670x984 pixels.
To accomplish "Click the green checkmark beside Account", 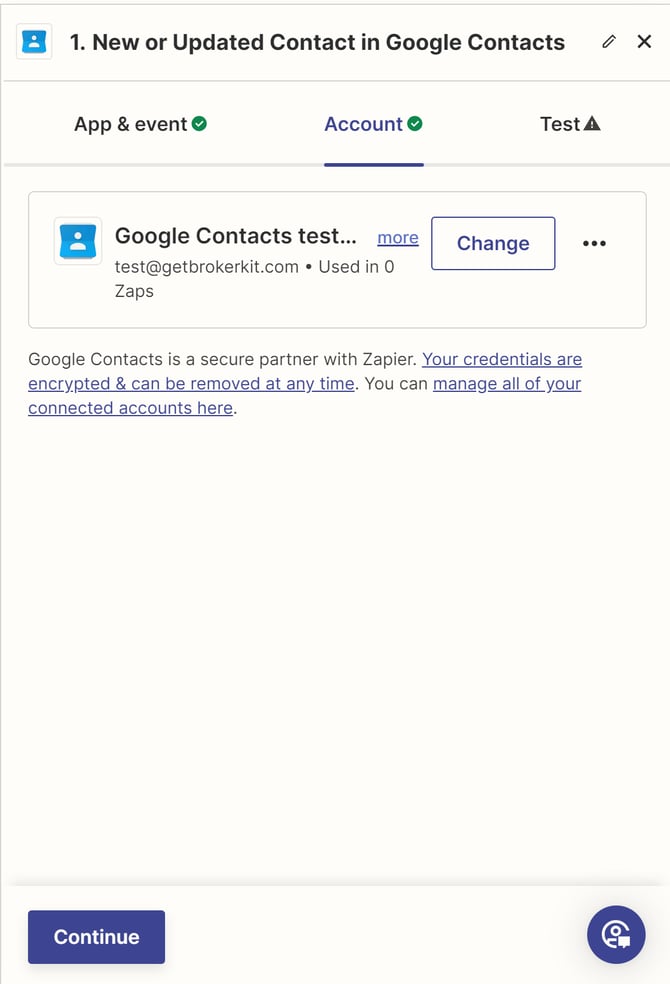I will [415, 124].
